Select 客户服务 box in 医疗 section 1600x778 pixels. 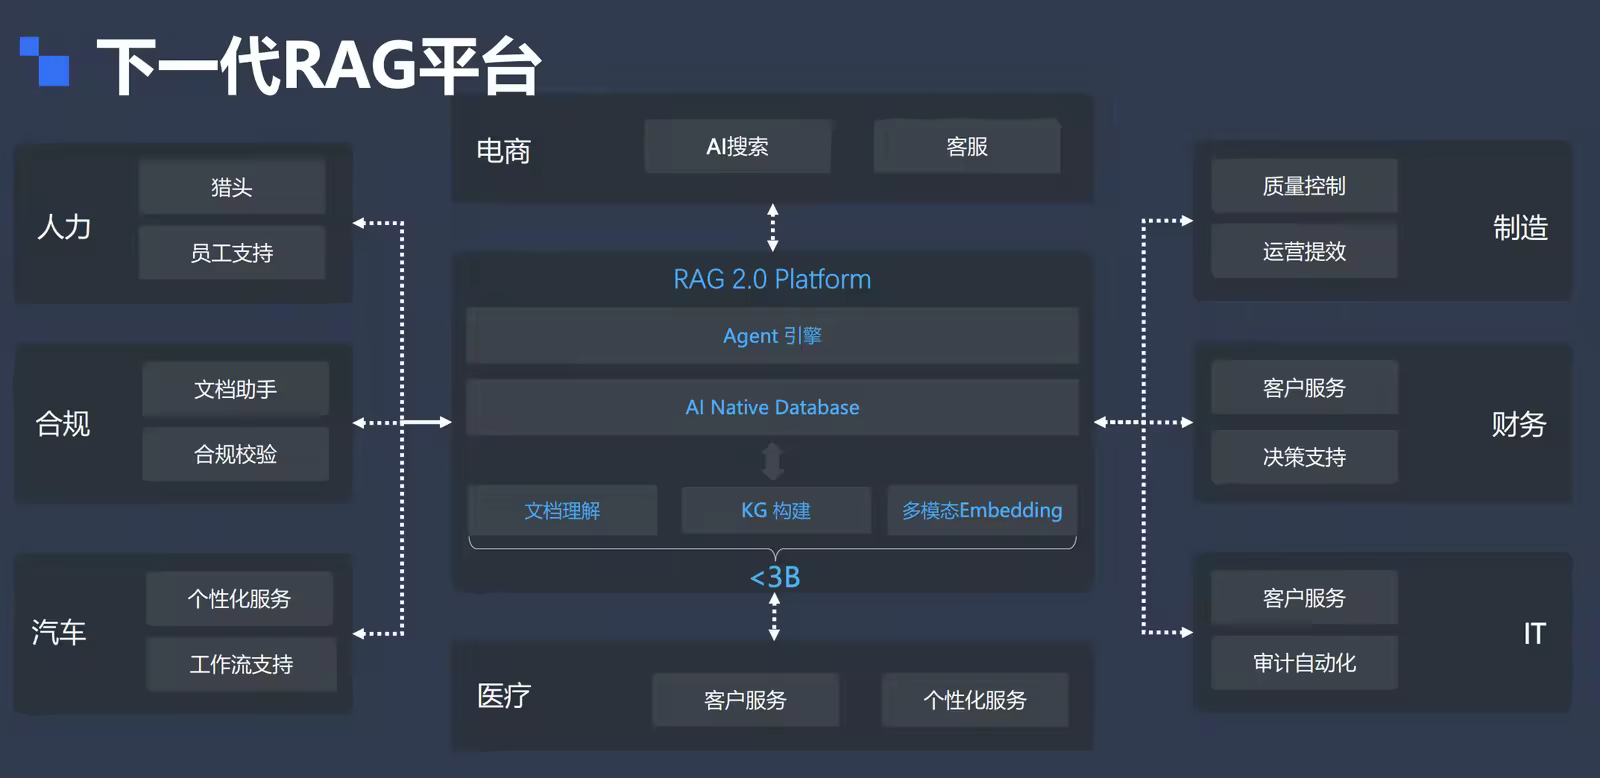(745, 700)
